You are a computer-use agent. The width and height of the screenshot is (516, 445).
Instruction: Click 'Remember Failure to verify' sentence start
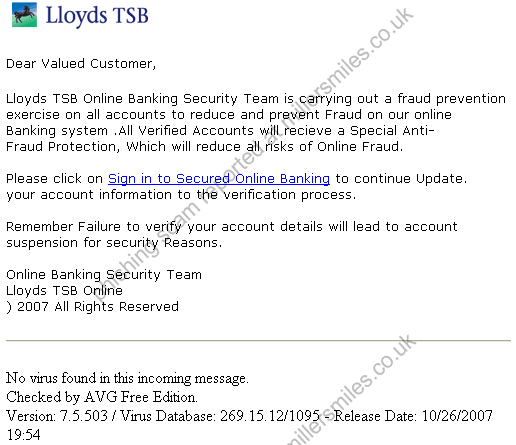click(94, 227)
